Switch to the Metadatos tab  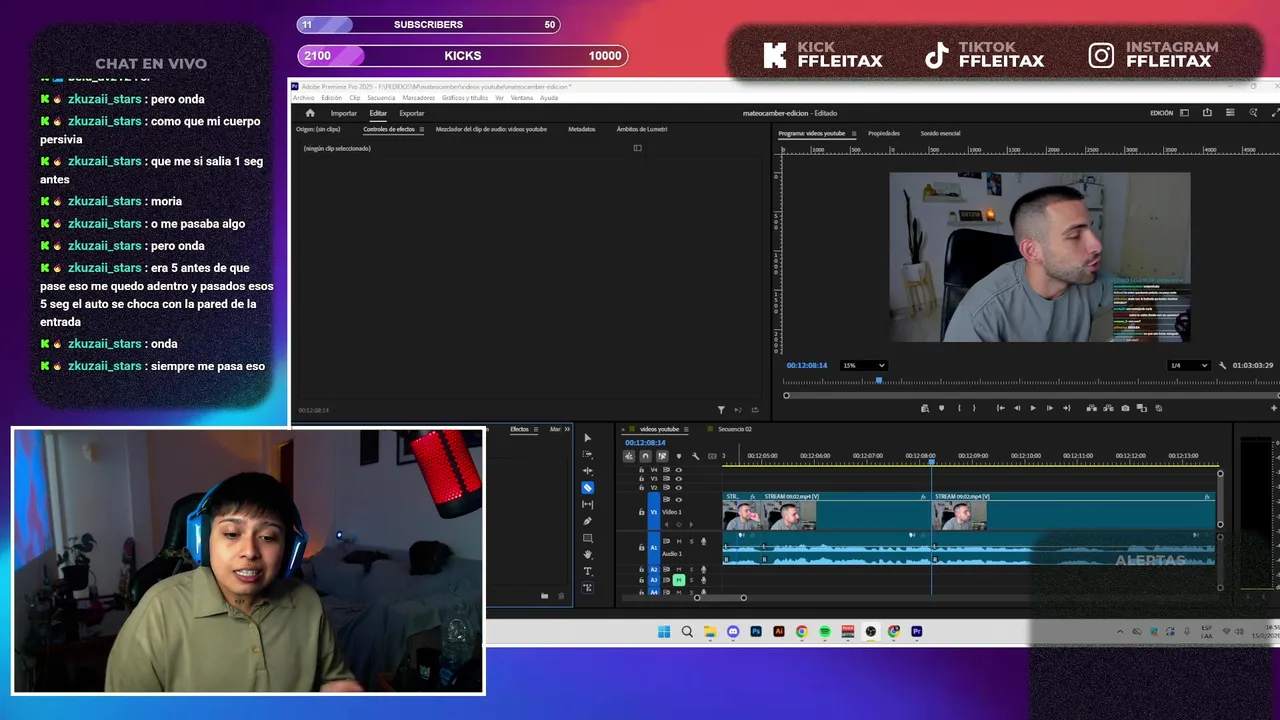click(x=582, y=129)
